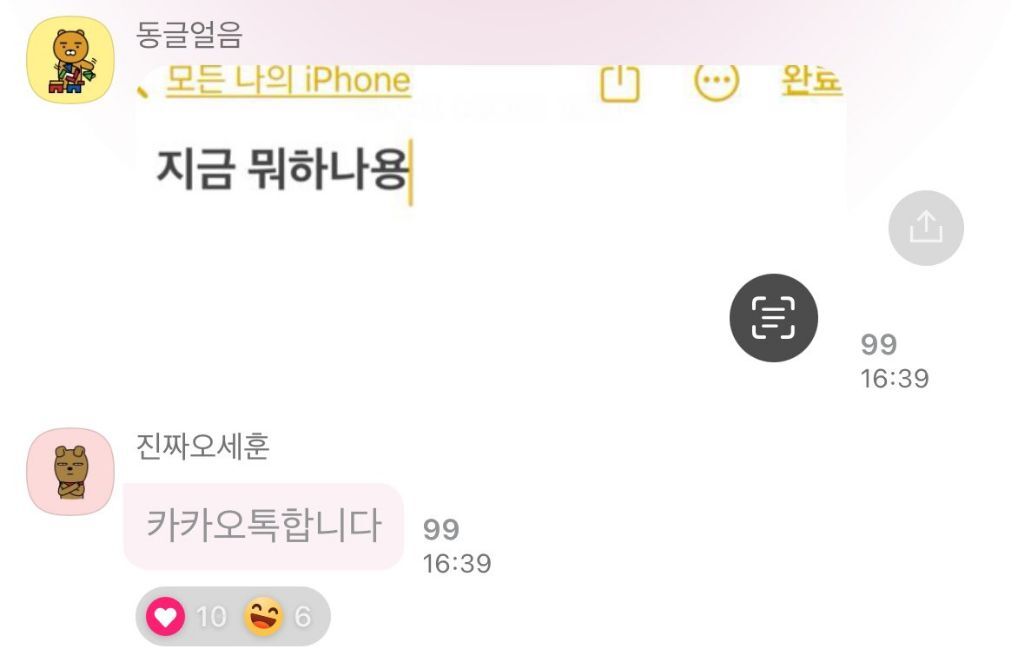This screenshot has height=662, width=1024.
Task: Open 진짜오세훈's bear profile picture
Action: pyautogui.click(x=70, y=471)
